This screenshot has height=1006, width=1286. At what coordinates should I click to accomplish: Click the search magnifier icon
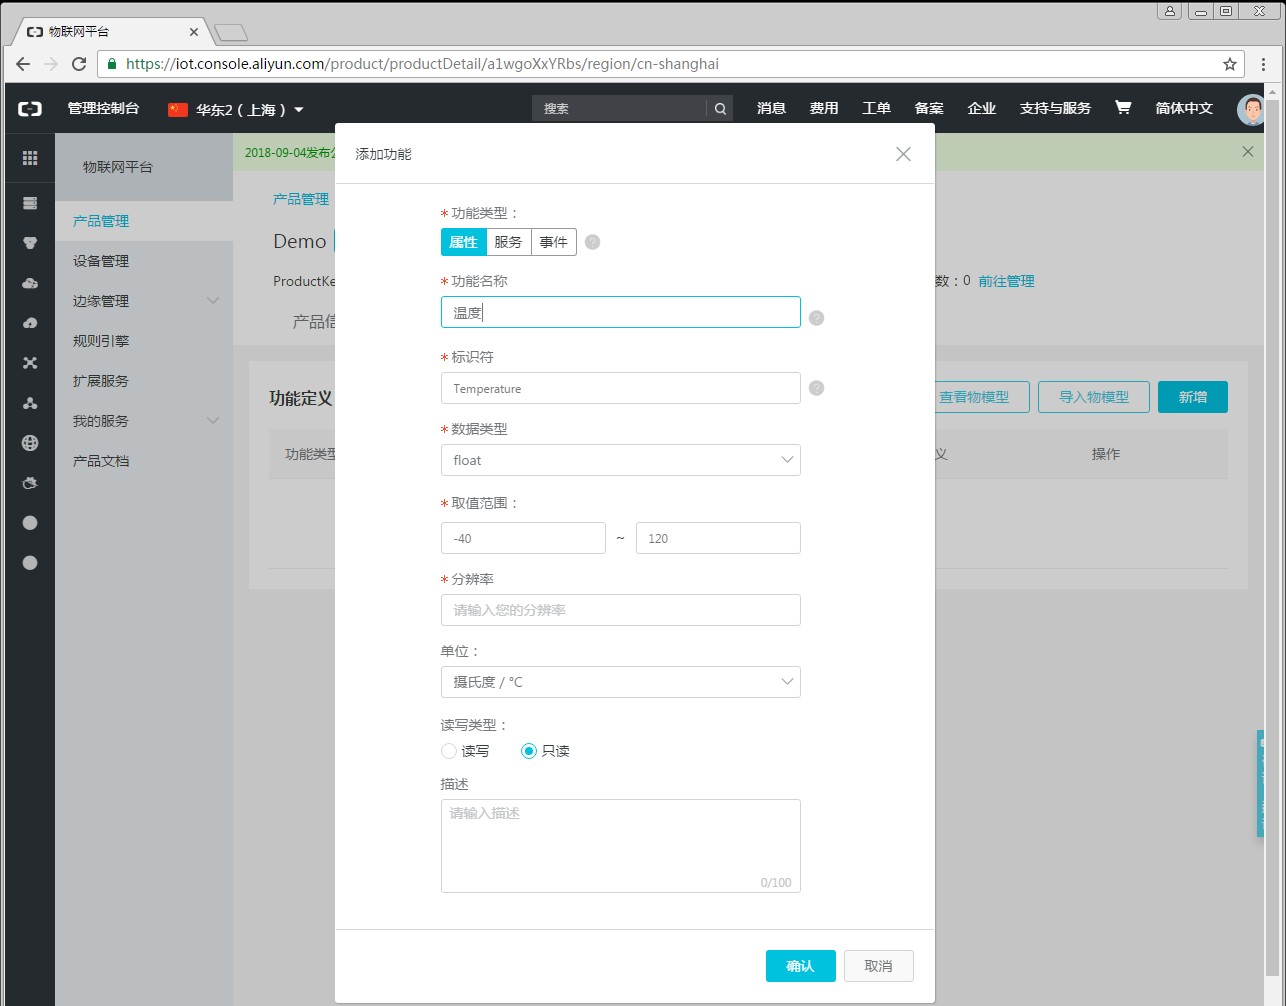pos(720,108)
